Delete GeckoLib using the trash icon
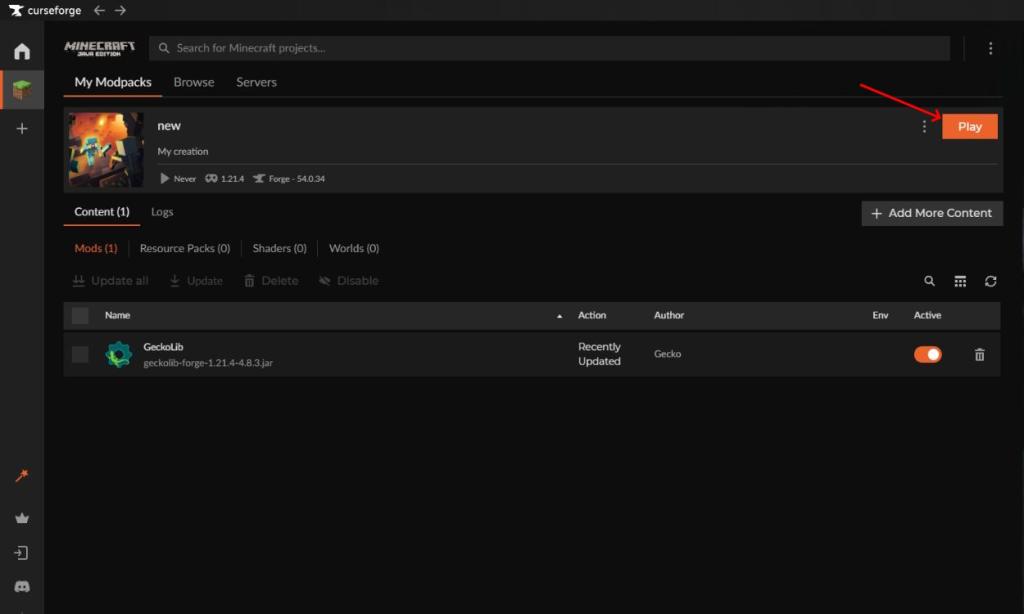Image resolution: width=1024 pixels, height=614 pixels. tap(979, 355)
